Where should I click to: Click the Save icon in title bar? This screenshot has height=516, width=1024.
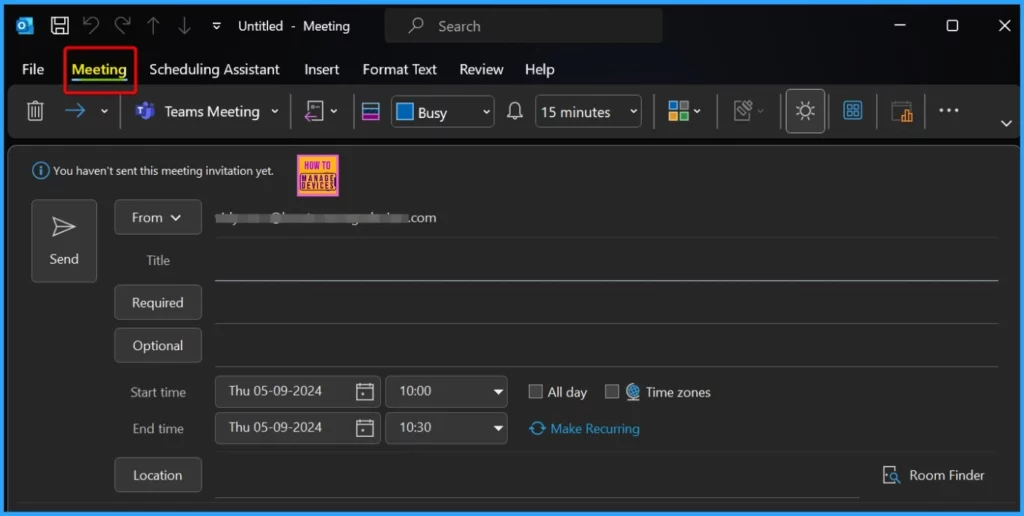pos(59,25)
